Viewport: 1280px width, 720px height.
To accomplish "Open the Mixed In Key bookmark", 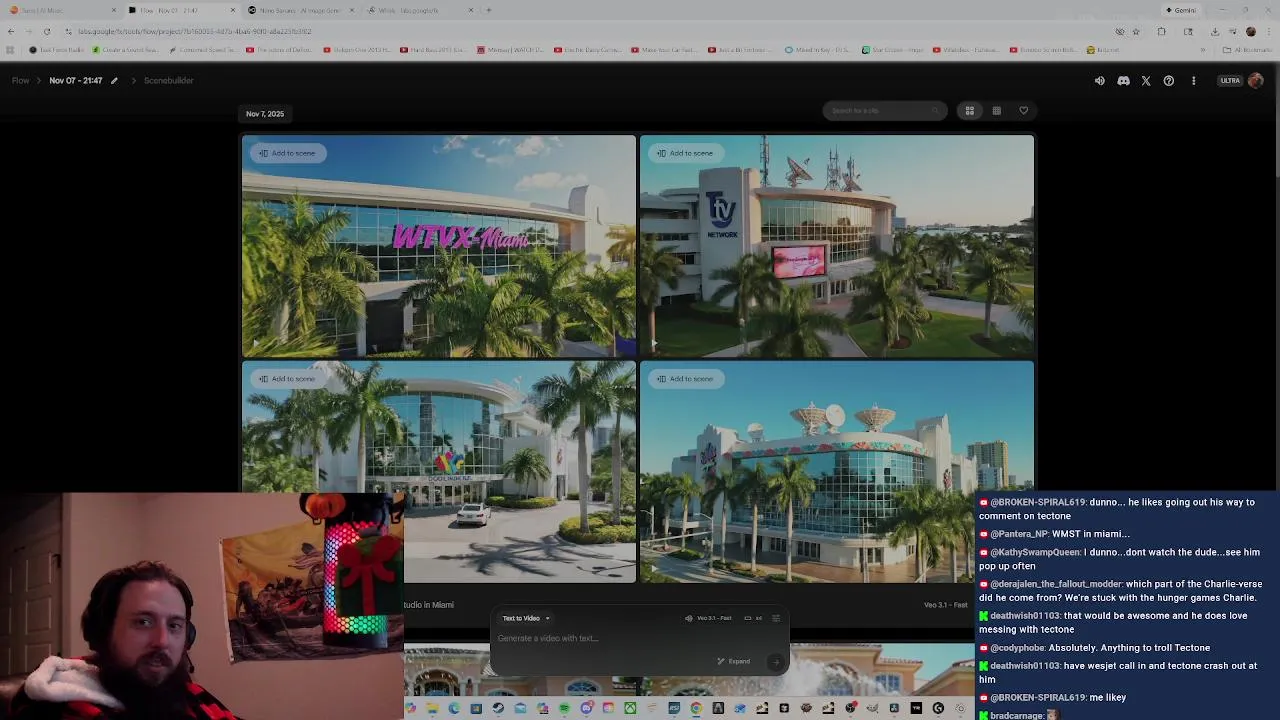I will [x=817, y=50].
